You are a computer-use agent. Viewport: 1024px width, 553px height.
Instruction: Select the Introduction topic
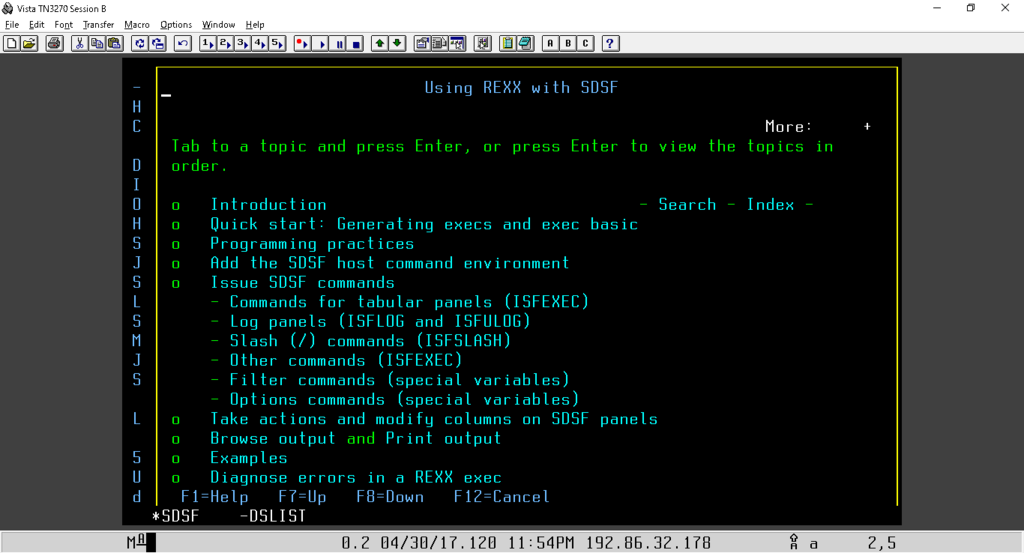tap(268, 204)
